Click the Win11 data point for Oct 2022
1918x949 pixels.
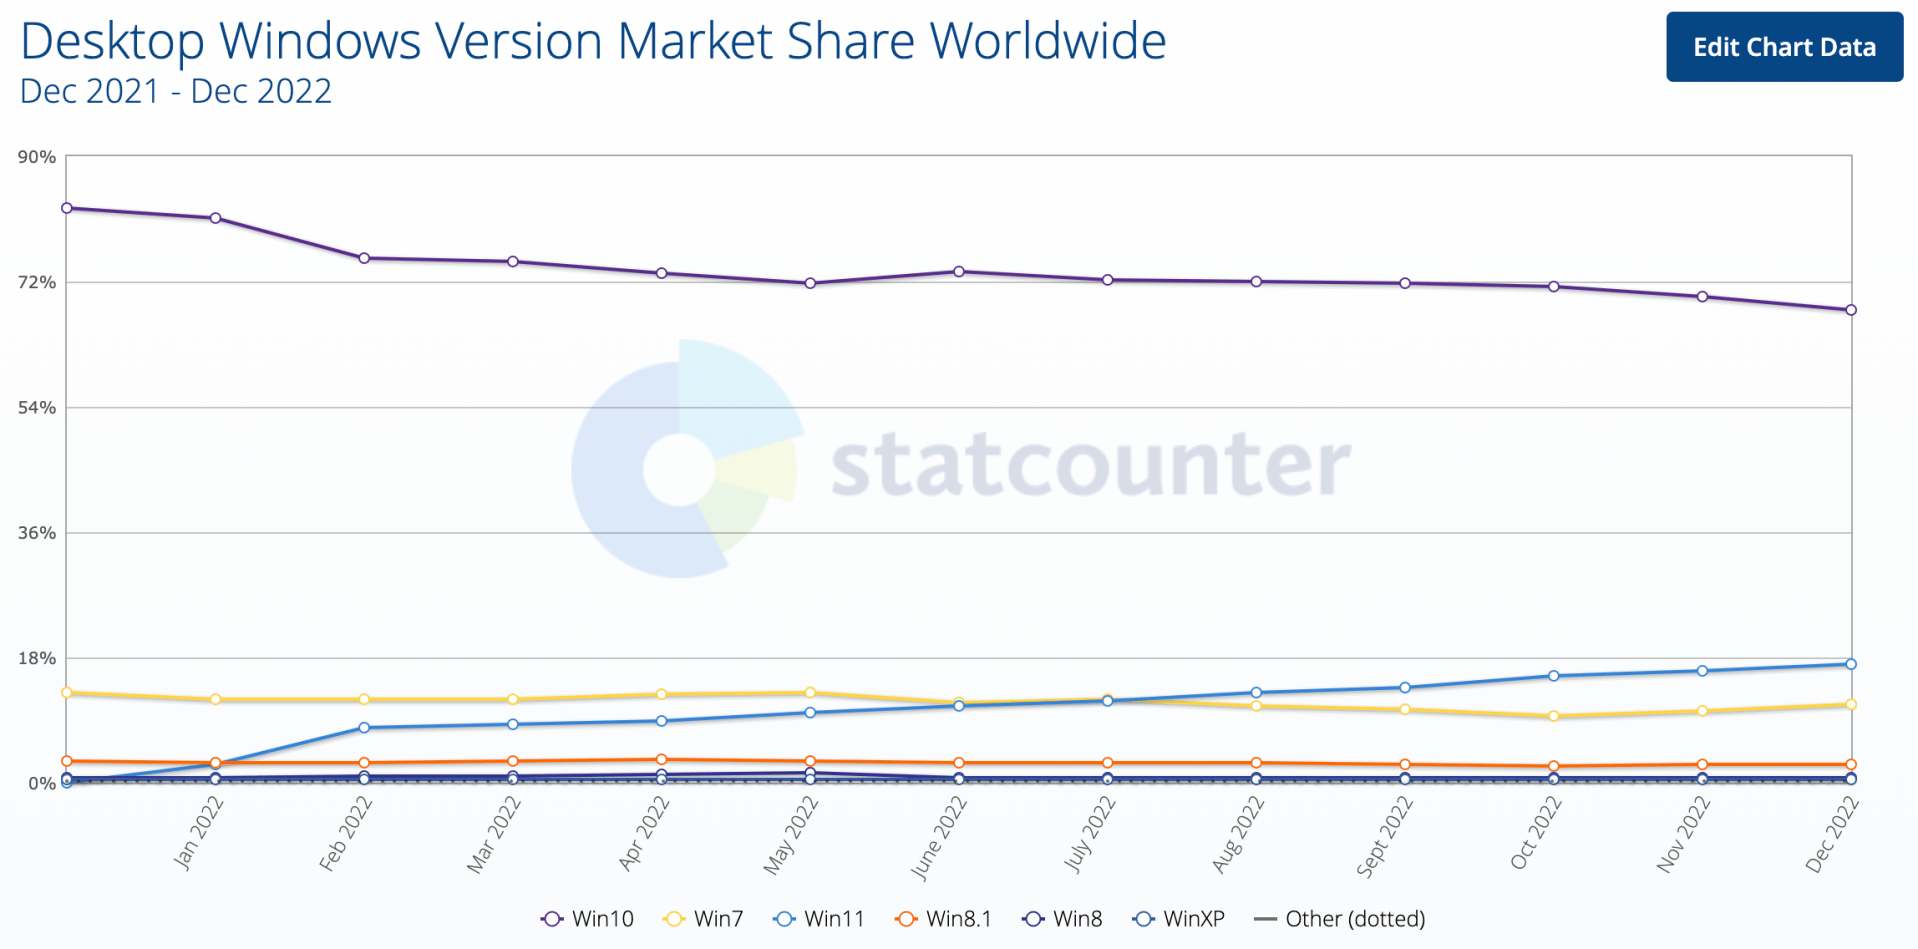1554,676
